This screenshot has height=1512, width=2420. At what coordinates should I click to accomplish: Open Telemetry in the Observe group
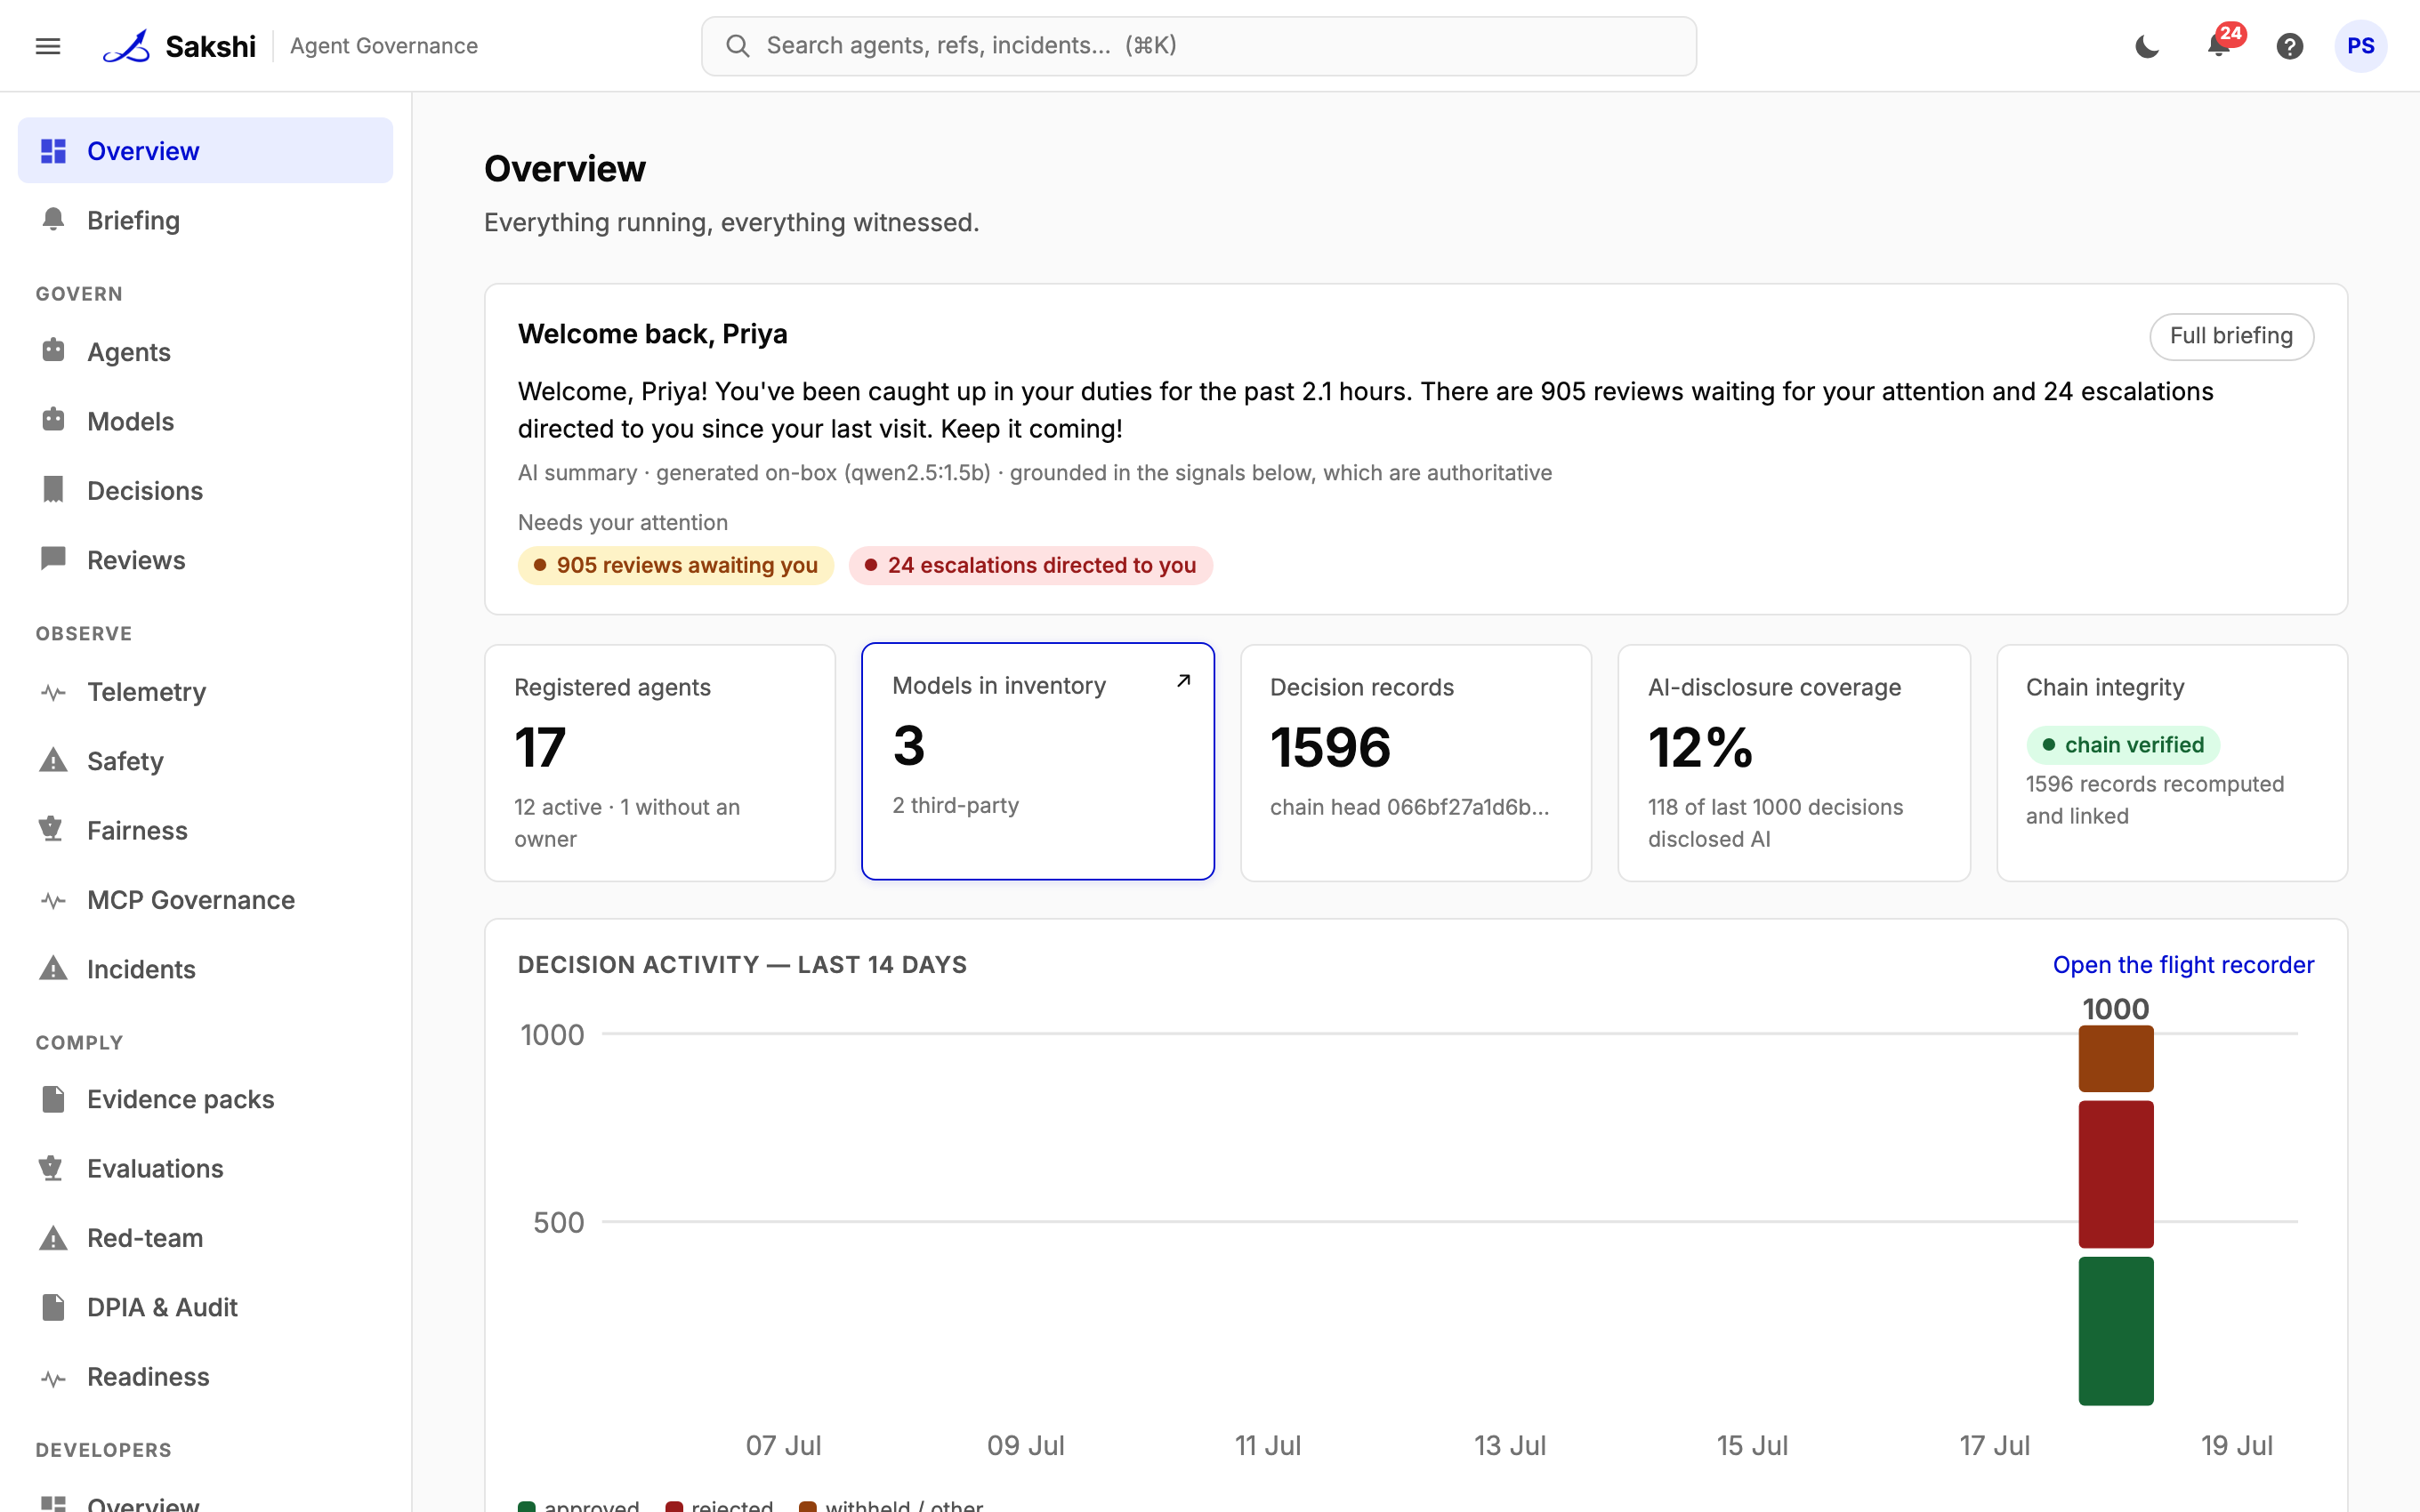click(x=205, y=692)
